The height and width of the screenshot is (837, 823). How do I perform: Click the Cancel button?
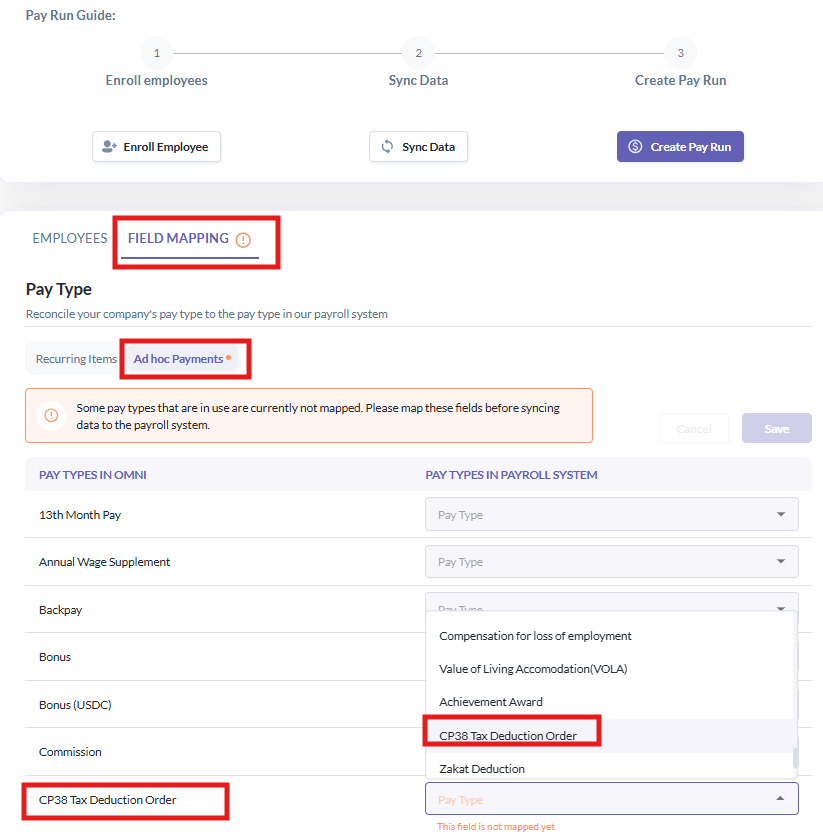(x=694, y=428)
